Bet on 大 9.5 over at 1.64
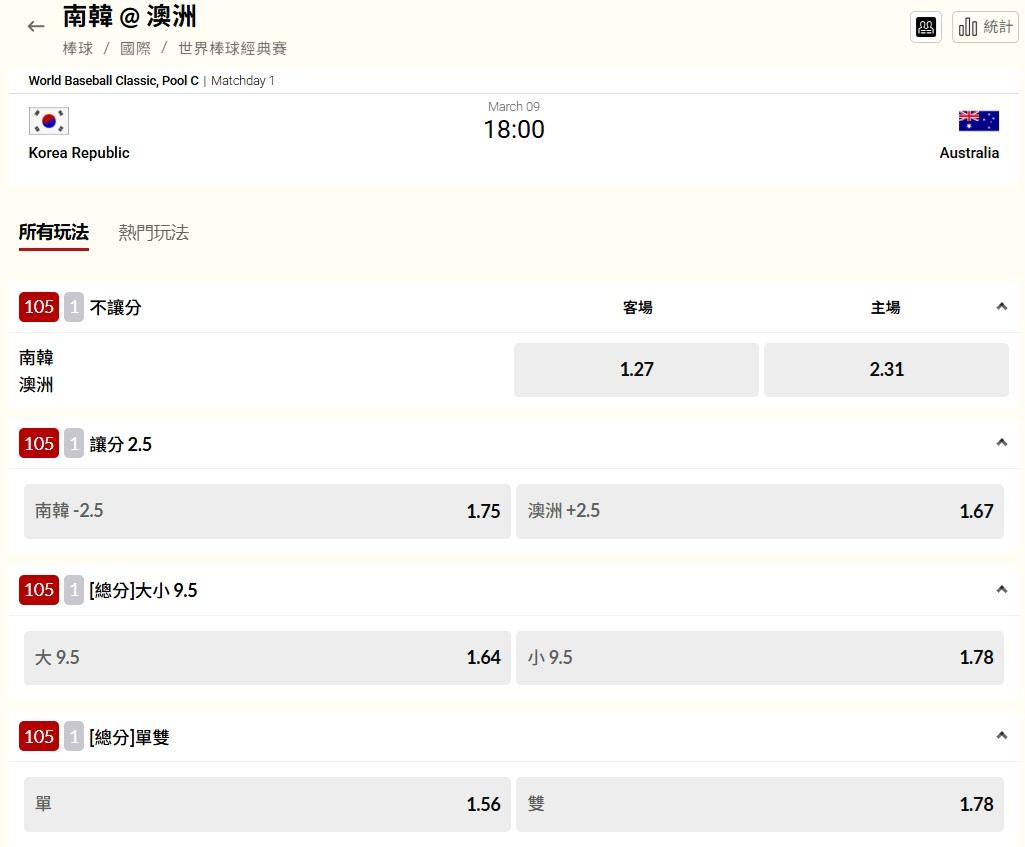This screenshot has width=1025, height=847. (267, 658)
